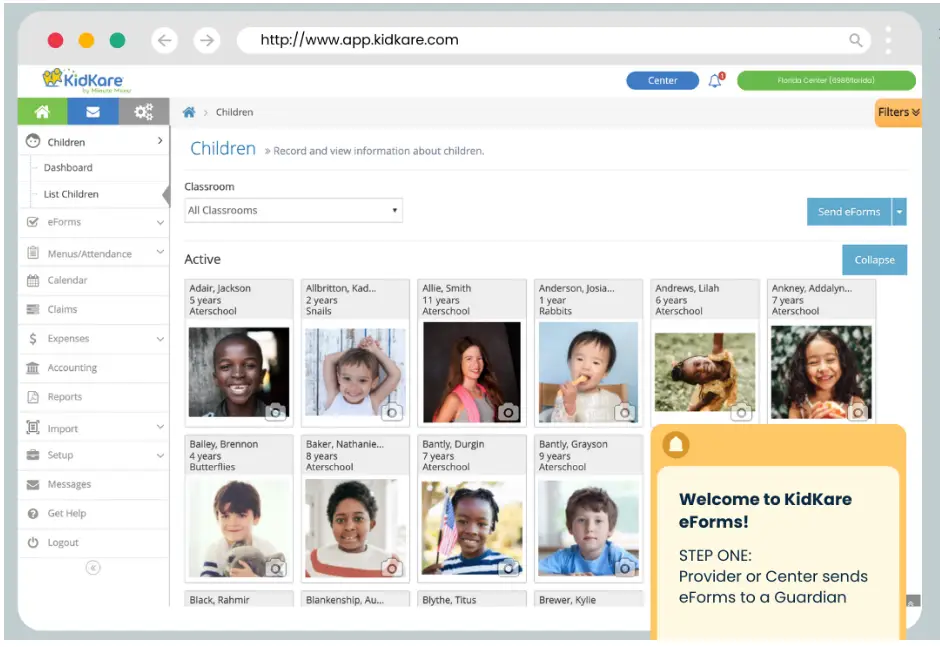Click the notification bell icon
940x647 pixels.
point(715,81)
